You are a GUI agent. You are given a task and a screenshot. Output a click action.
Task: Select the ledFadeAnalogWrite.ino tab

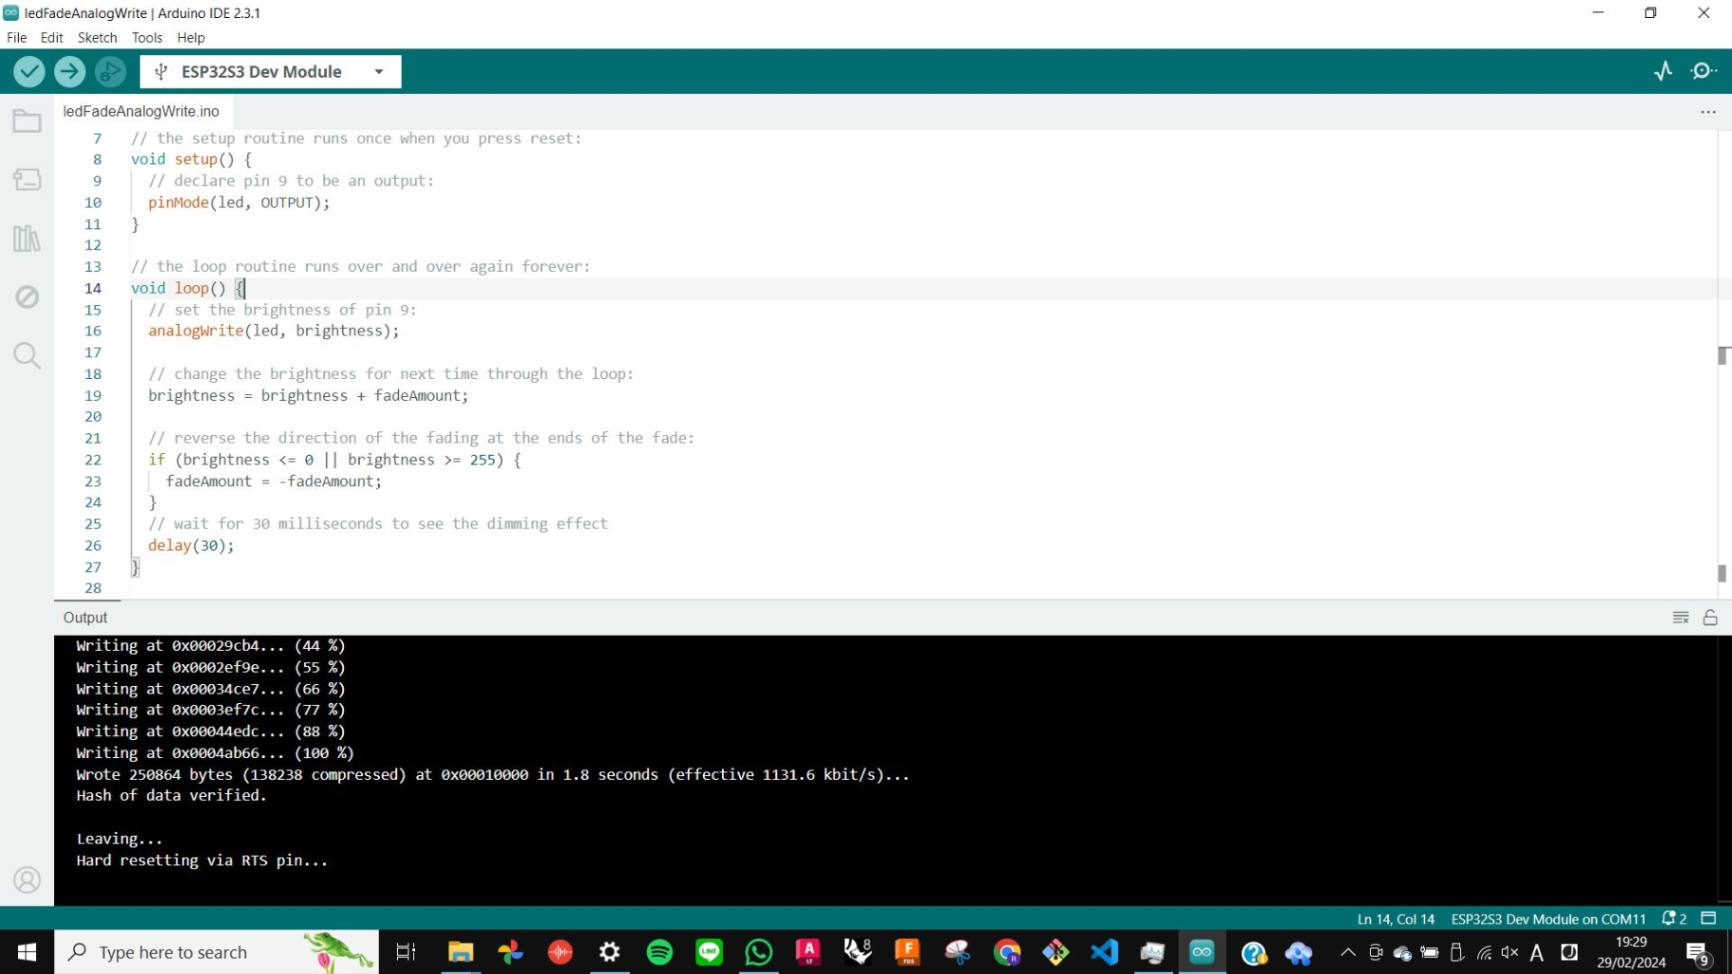click(141, 111)
